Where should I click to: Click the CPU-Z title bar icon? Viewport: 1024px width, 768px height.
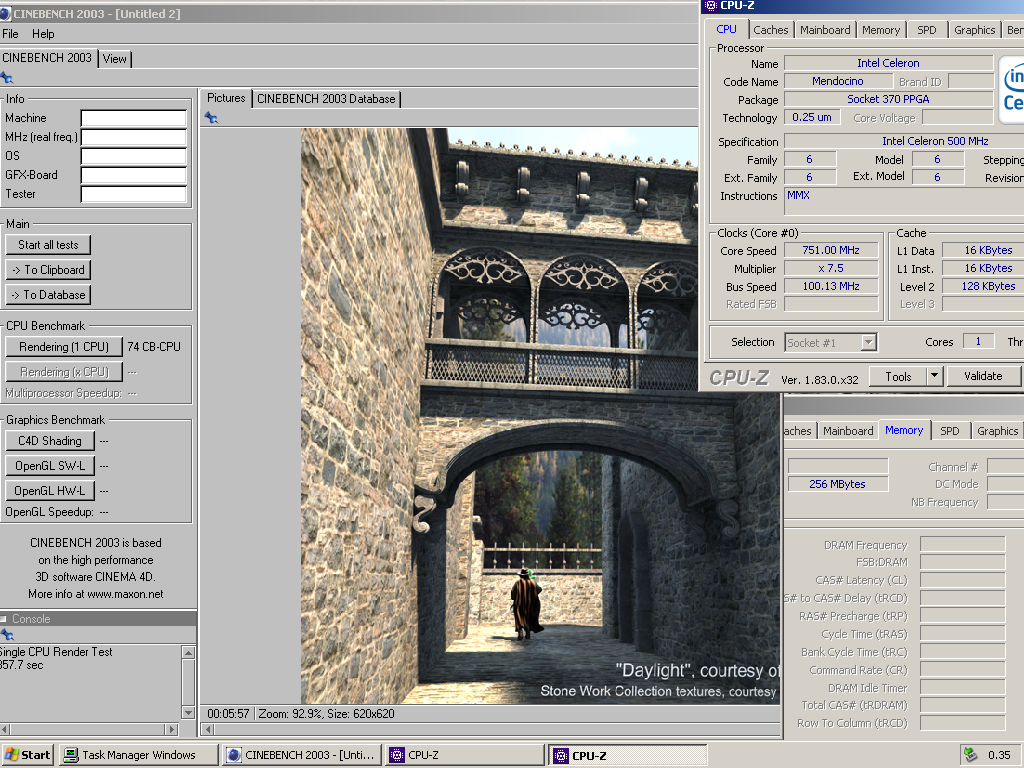coord(711,5)
